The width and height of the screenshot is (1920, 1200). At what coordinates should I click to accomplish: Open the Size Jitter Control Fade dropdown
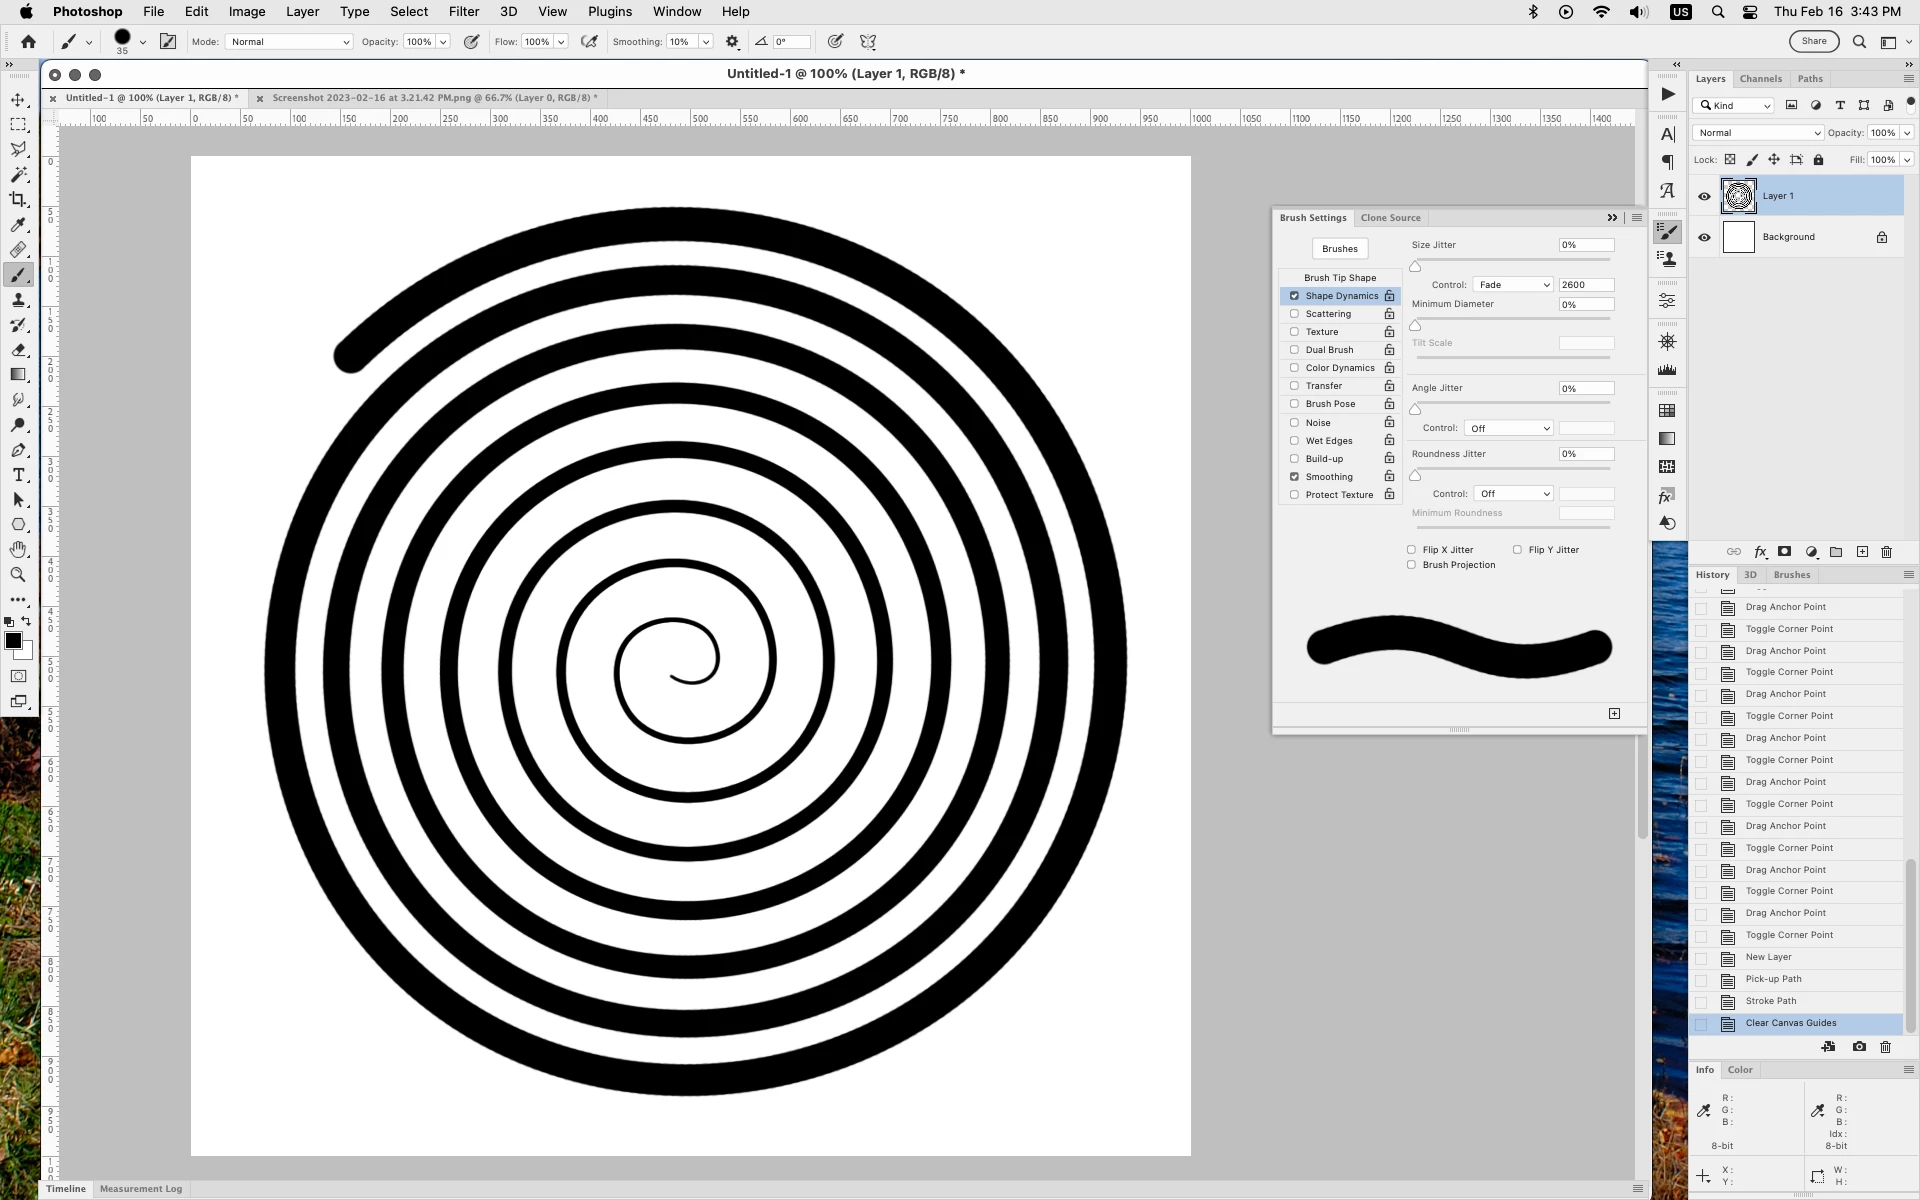(x=1512, y=285)
